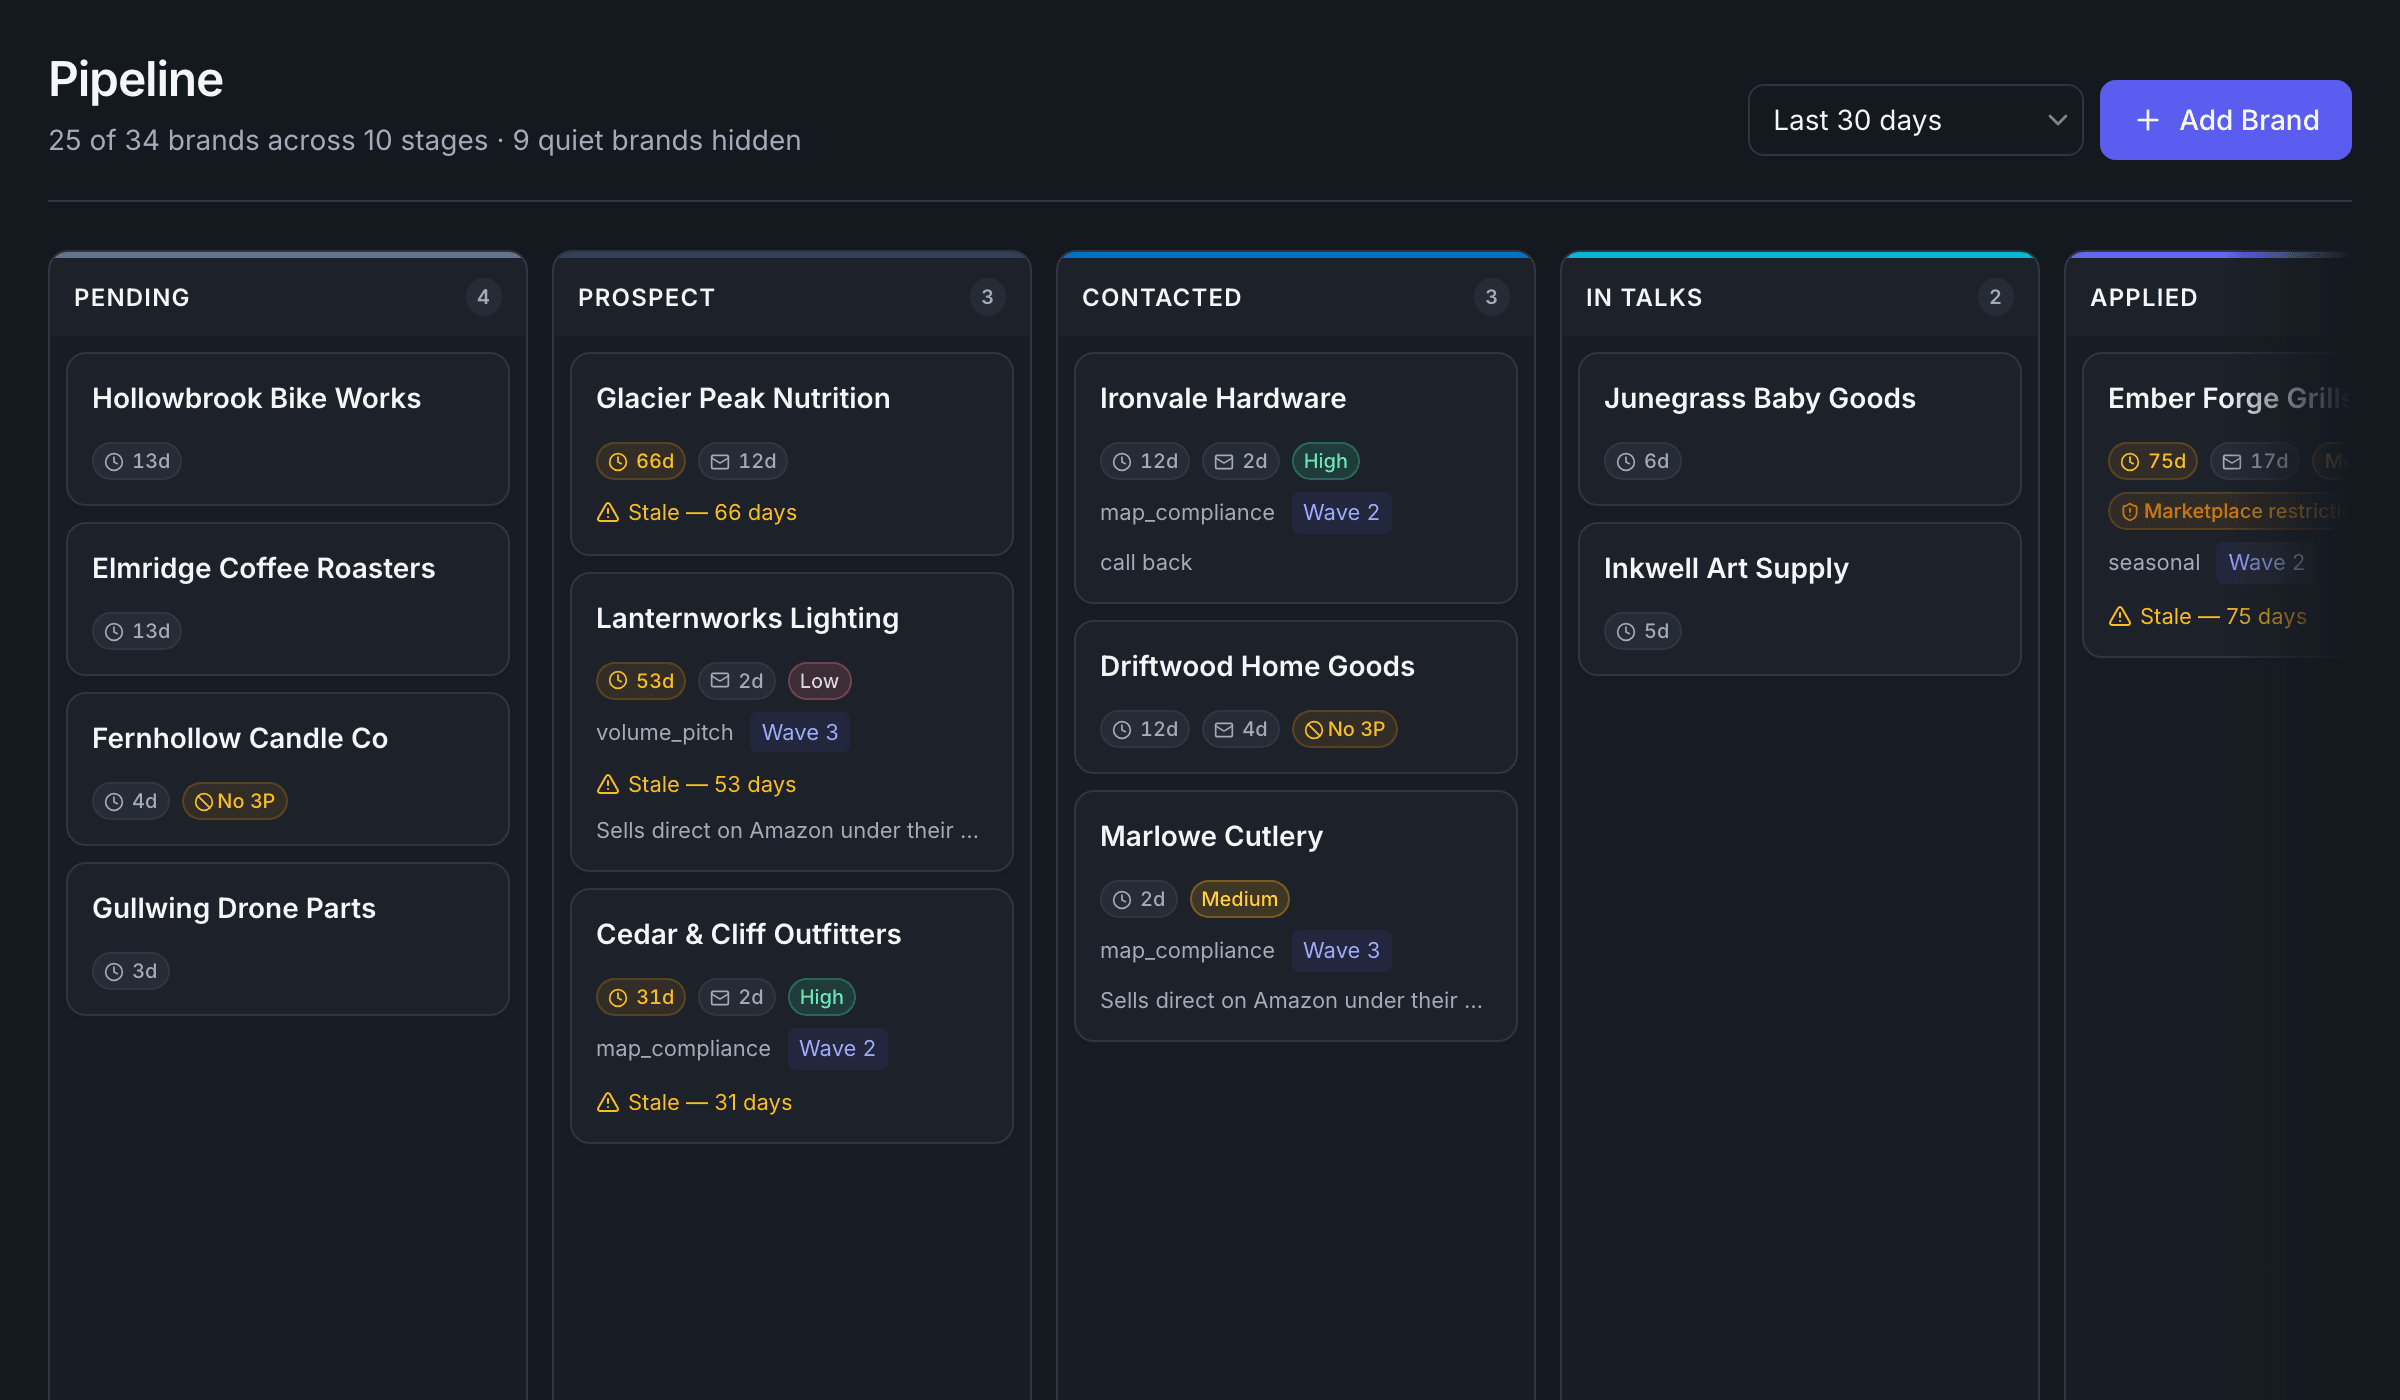Image resolution: width=2400 pixels, height=1400 pixels.
Task: Click the In Talks count badge showing 2
Action: [x=1995, y=297]
